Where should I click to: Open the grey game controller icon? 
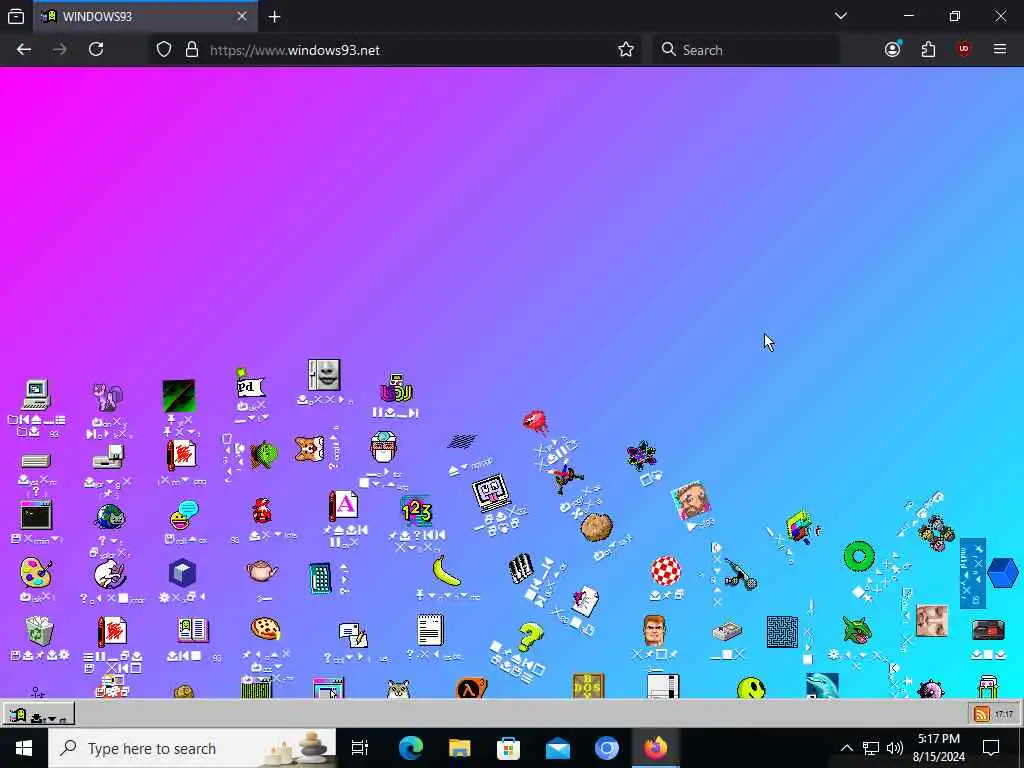(x=727, y=632)
